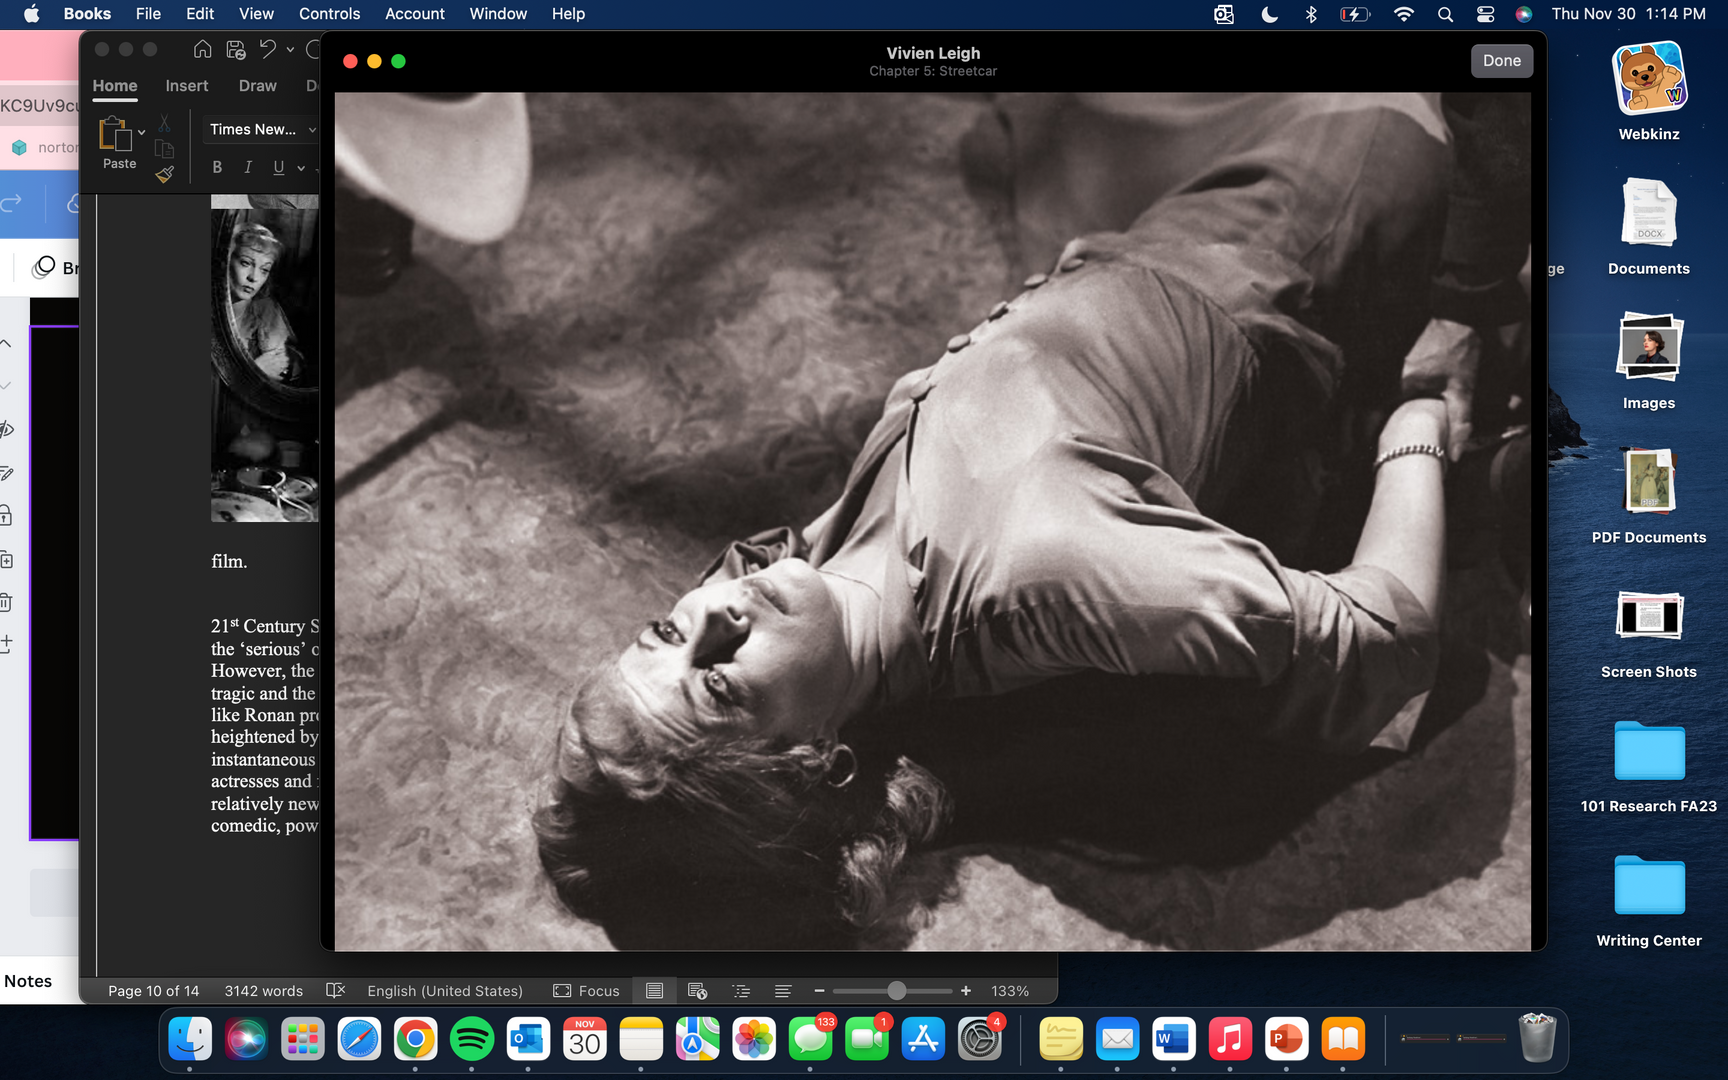Open Spotify from the Dock
The image size is (1728, 1080).
coord(472,1040)
